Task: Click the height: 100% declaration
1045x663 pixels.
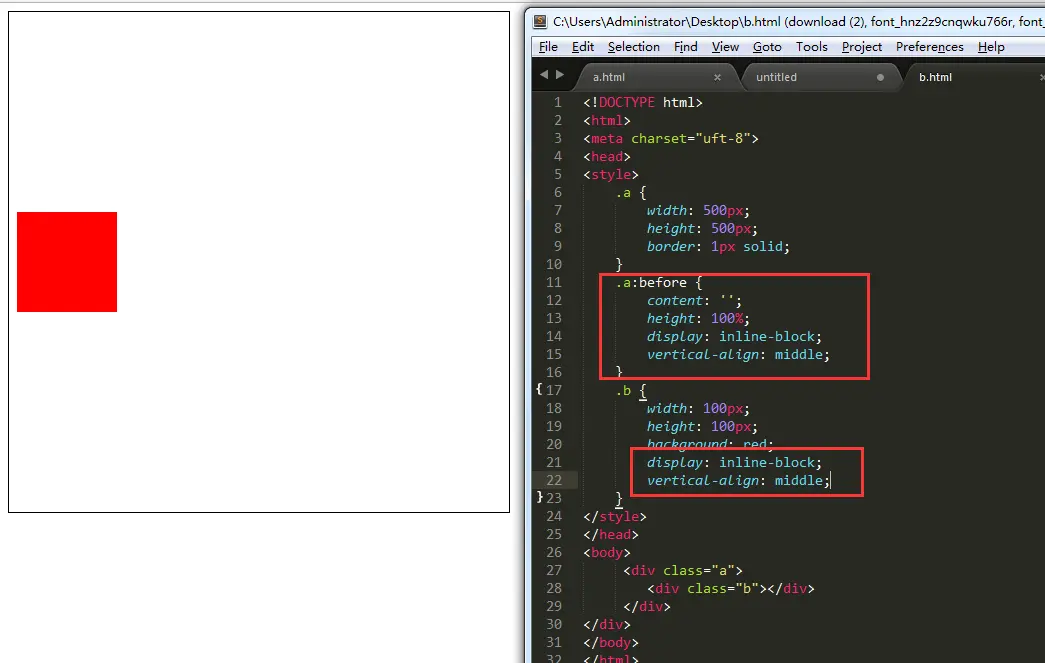Action: click(698, 319)
